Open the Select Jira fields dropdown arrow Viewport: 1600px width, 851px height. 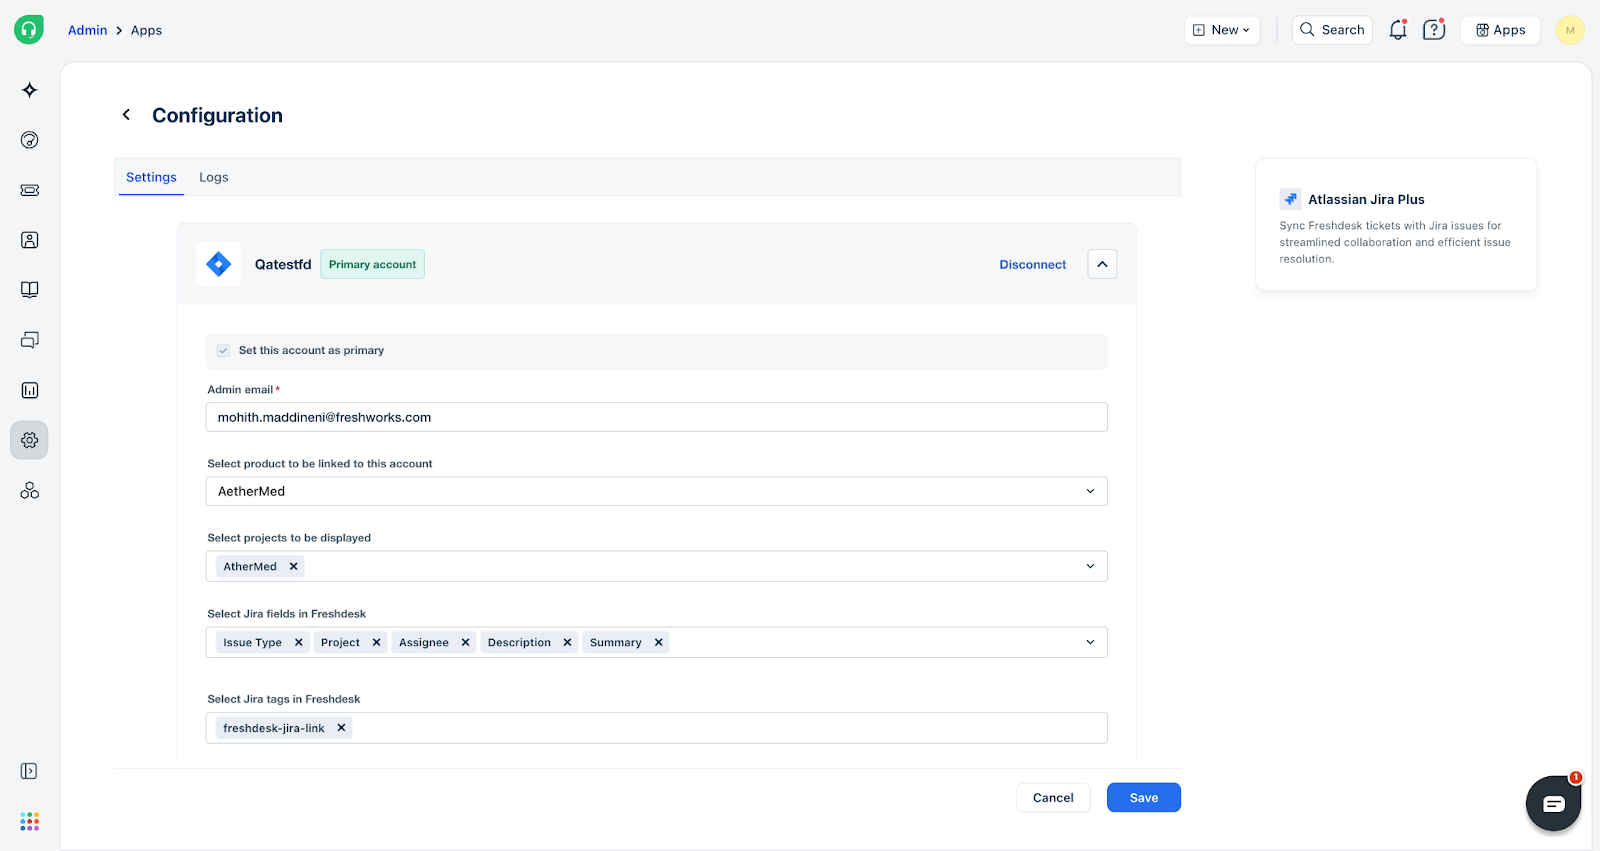point(1090,642)
